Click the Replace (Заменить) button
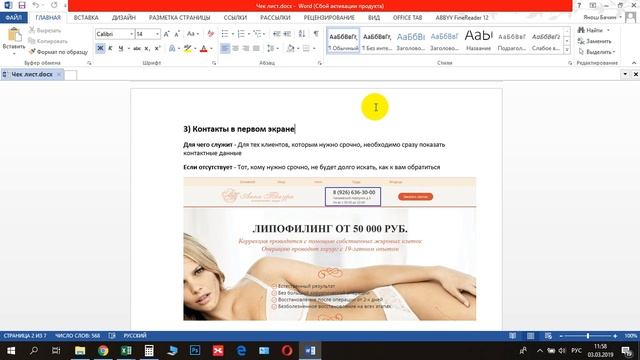The image size is (640, 360). pos(595,41)
